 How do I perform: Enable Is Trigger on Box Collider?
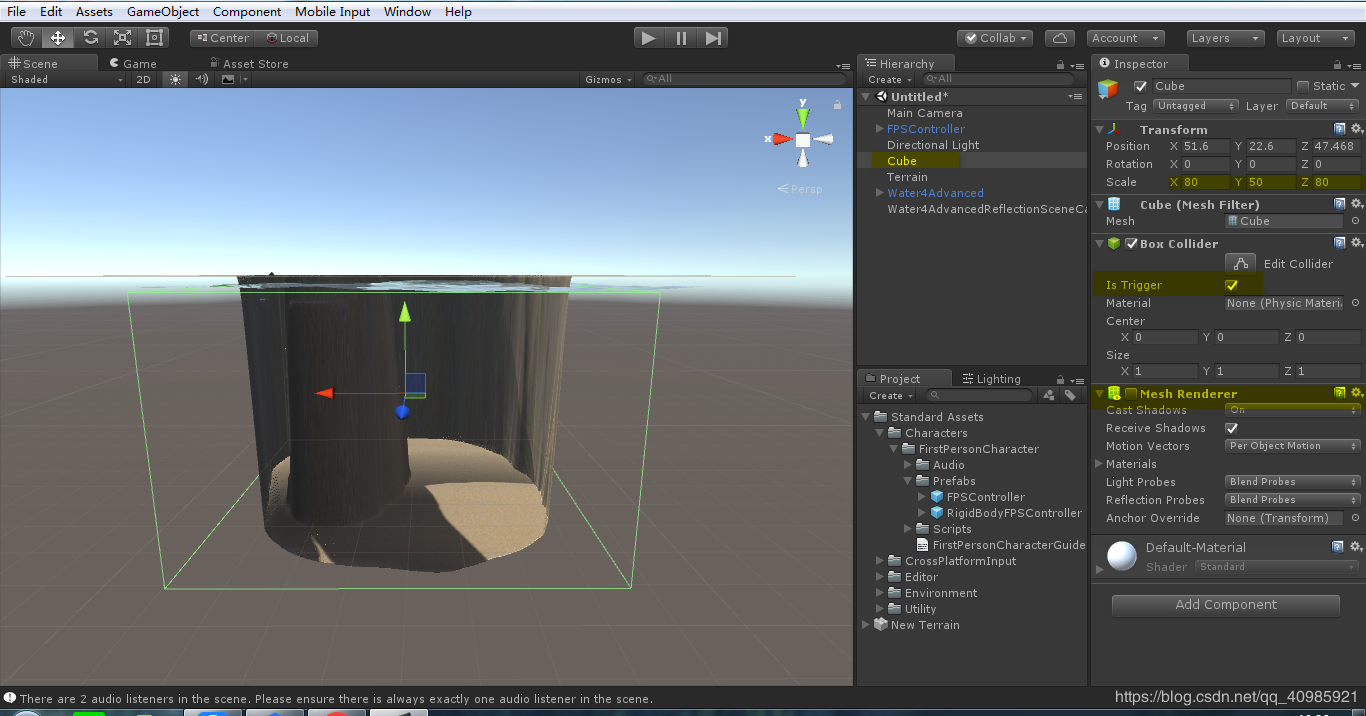1234,284
